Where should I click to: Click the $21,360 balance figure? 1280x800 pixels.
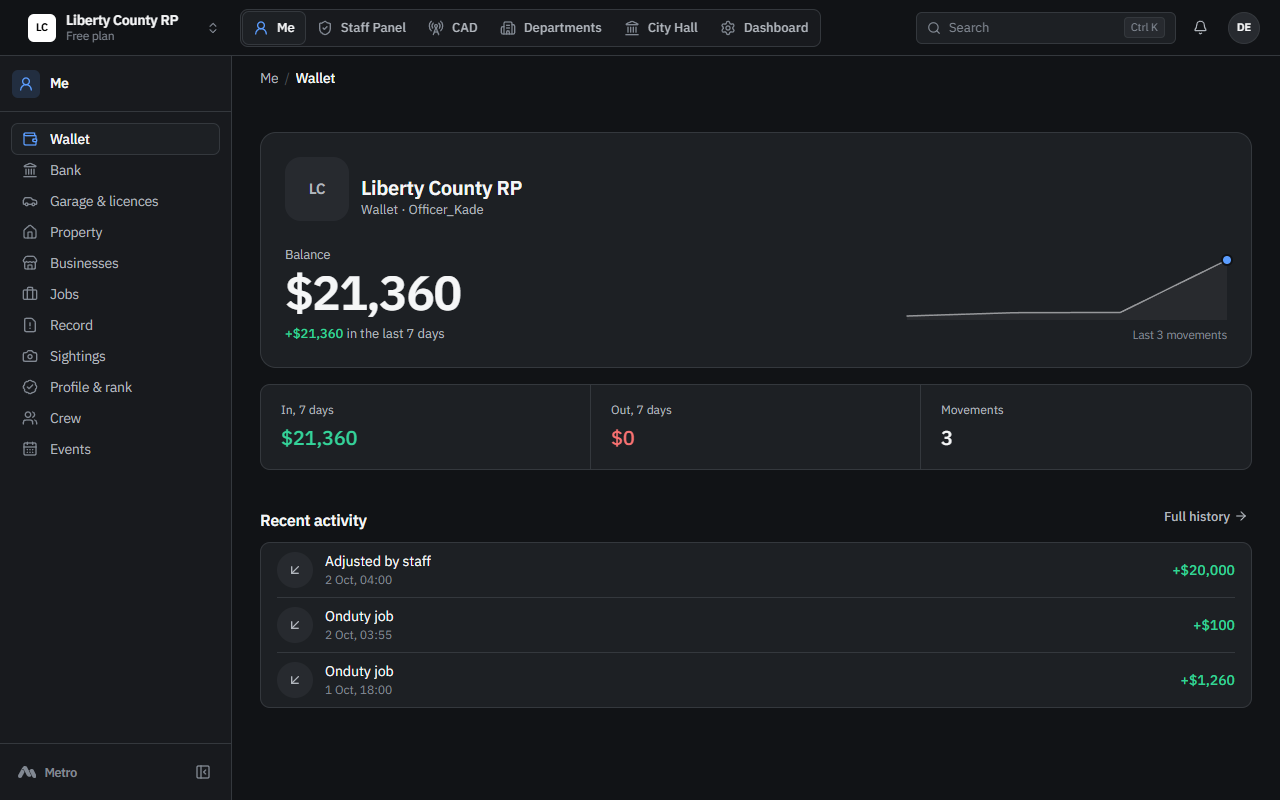(373, 294)
